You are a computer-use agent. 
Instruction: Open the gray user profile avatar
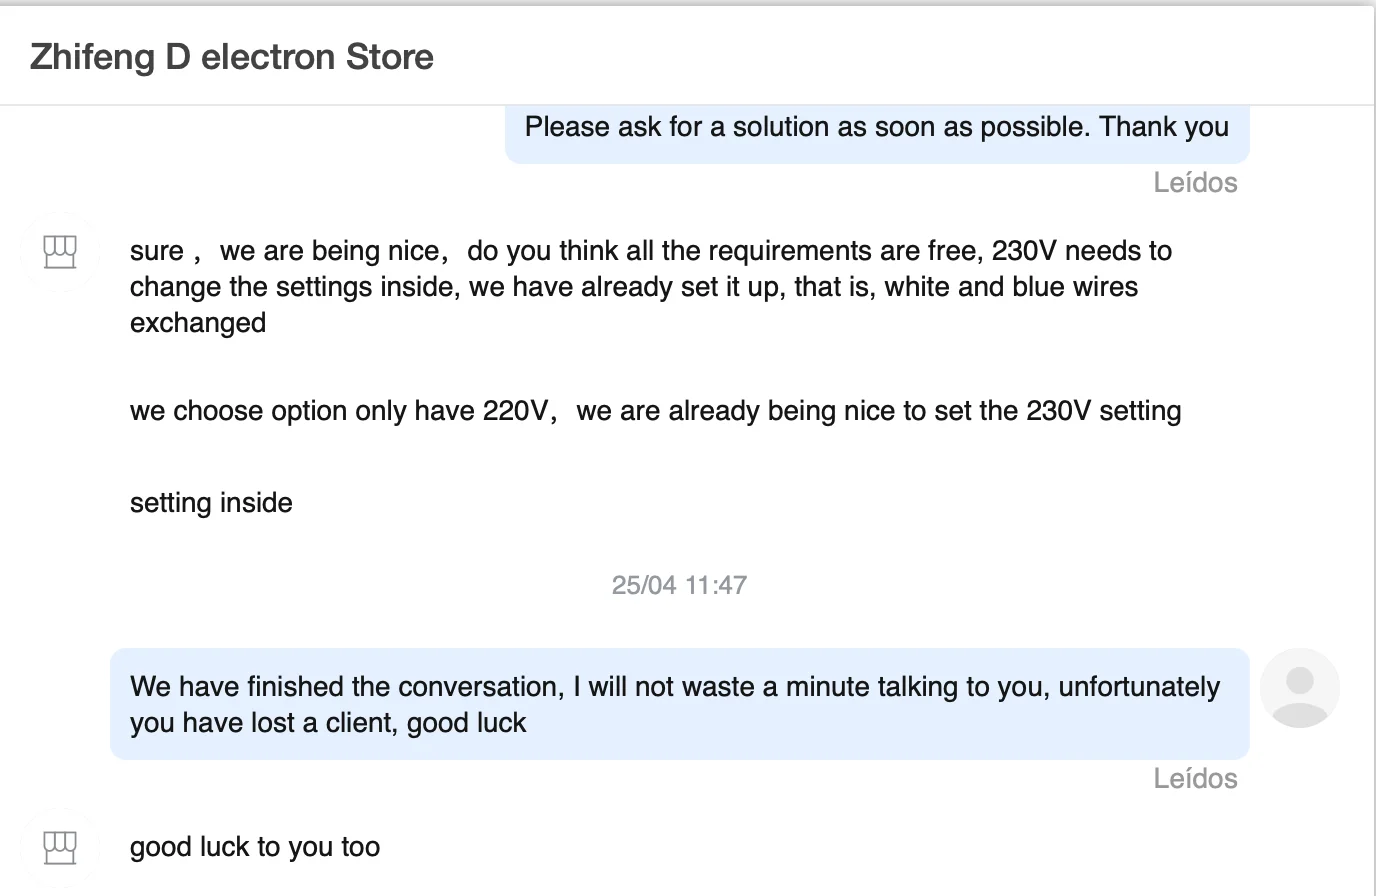[x=1299, y=688]
